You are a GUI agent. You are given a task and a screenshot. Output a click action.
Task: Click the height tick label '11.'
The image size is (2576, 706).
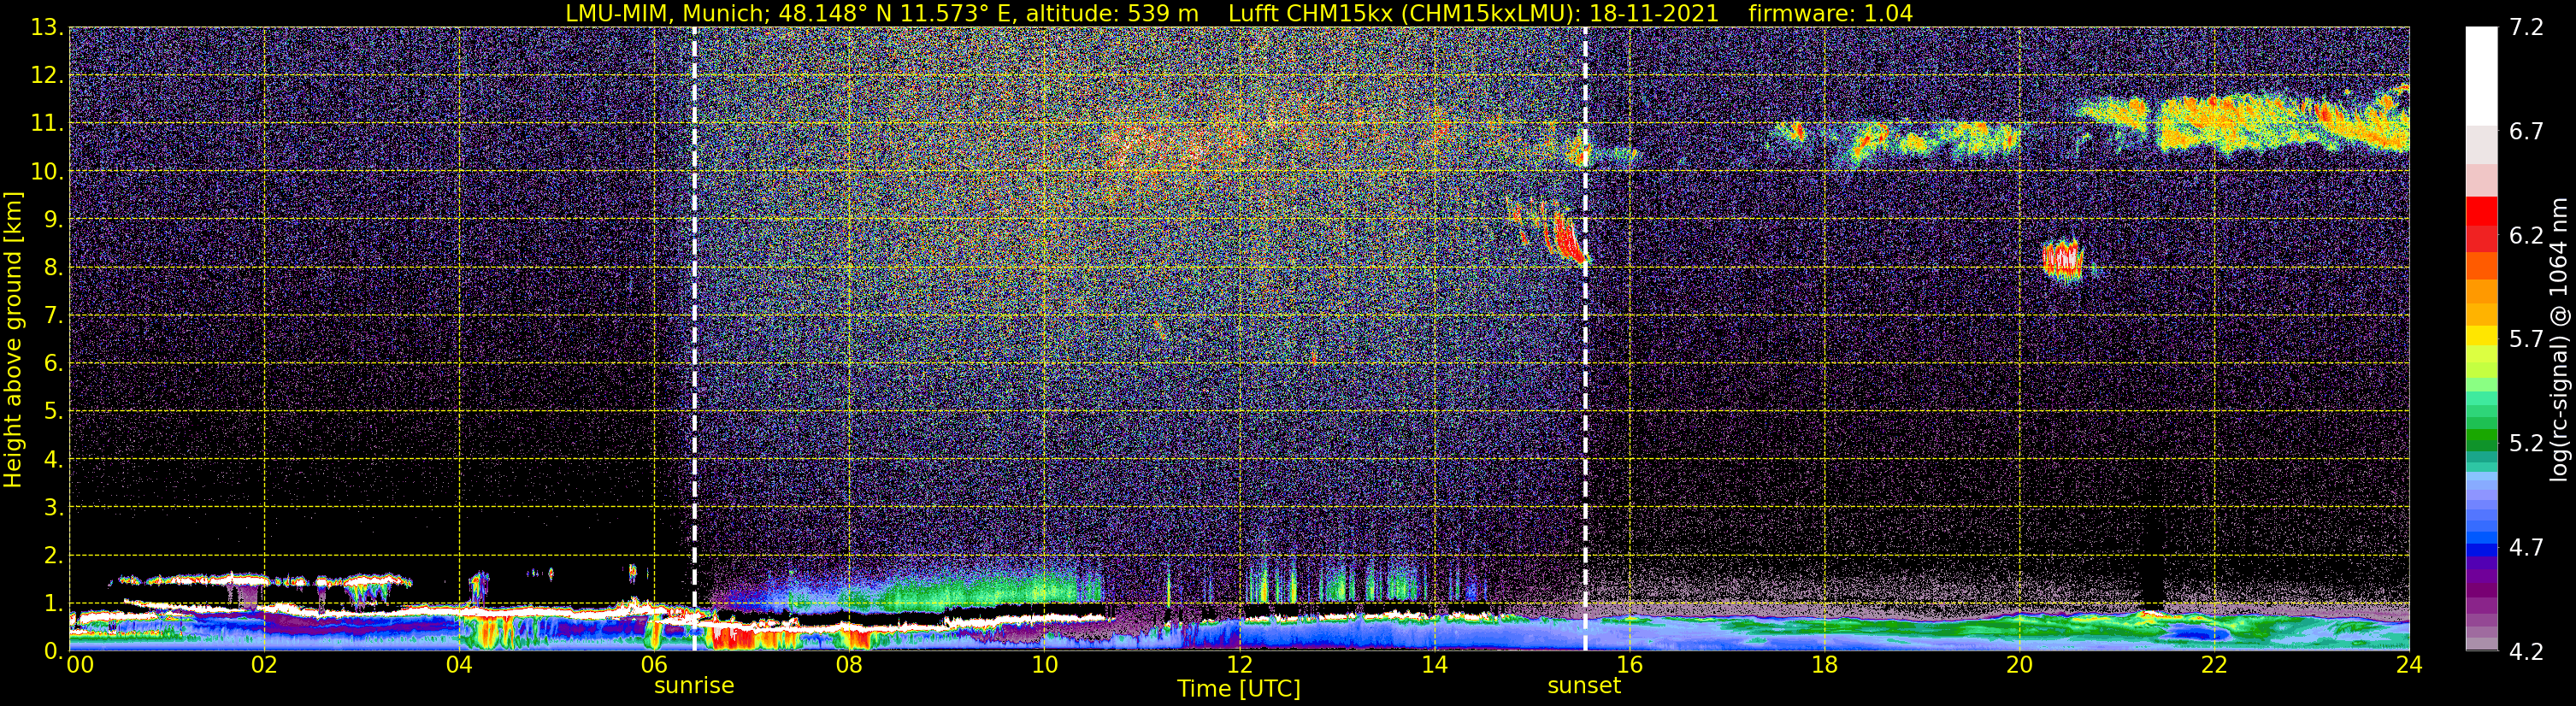click(x=47, y=124)
